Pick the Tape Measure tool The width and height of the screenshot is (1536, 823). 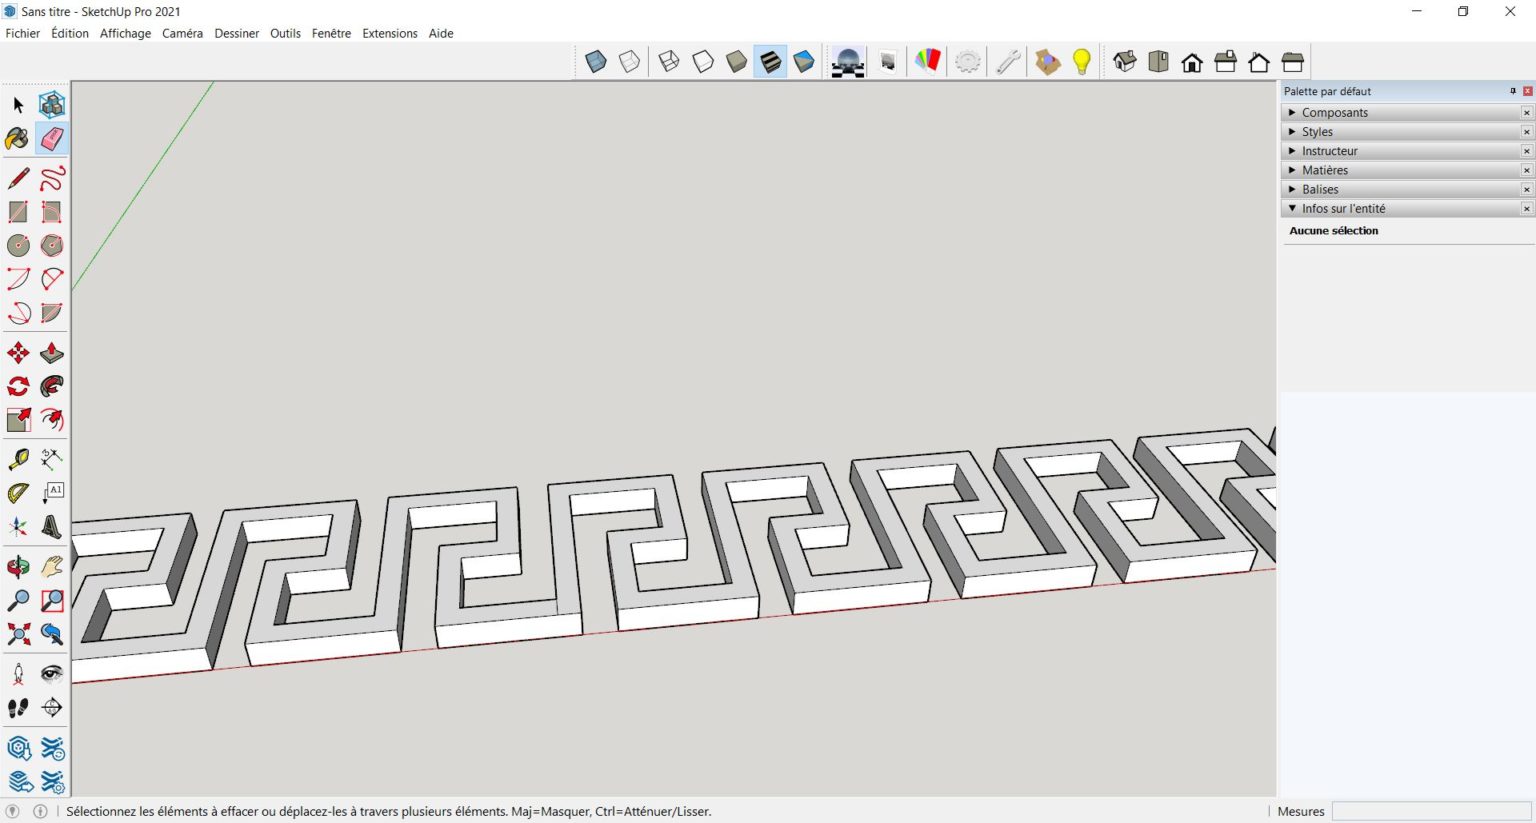pos(18,459)
